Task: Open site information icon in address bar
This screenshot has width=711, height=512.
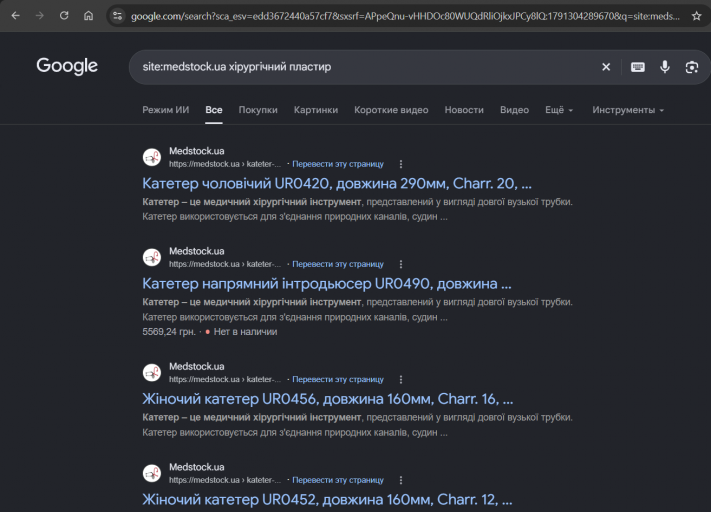Action: pos(117,16)
